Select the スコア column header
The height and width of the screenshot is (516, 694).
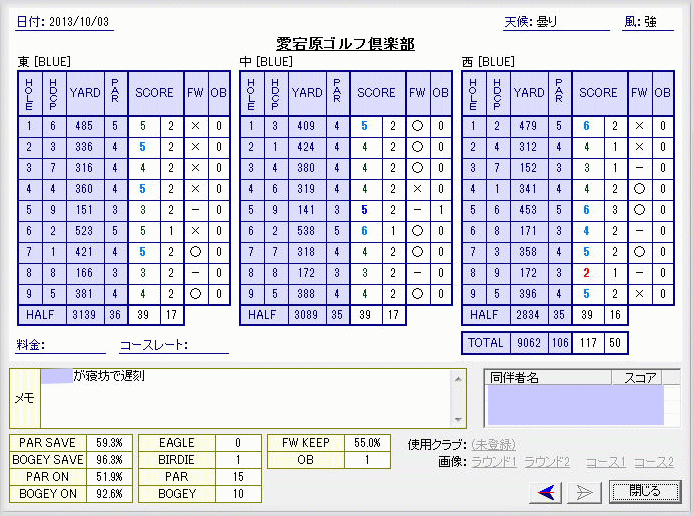637,377
